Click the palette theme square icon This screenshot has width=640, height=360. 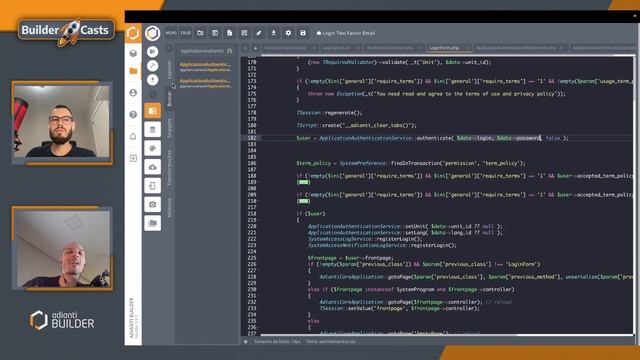pos(153,148)
